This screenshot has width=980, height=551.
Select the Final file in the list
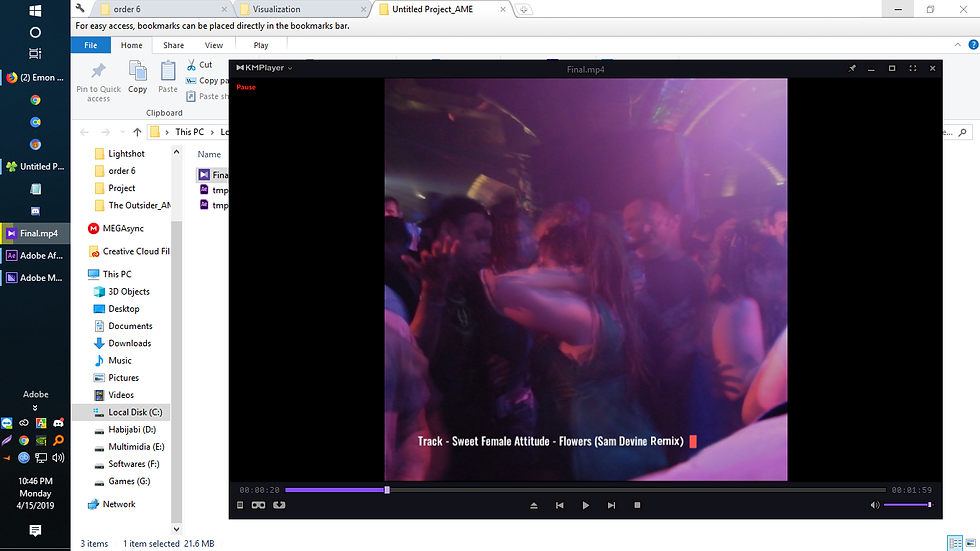pyautogui.click(x=213, y=175)
